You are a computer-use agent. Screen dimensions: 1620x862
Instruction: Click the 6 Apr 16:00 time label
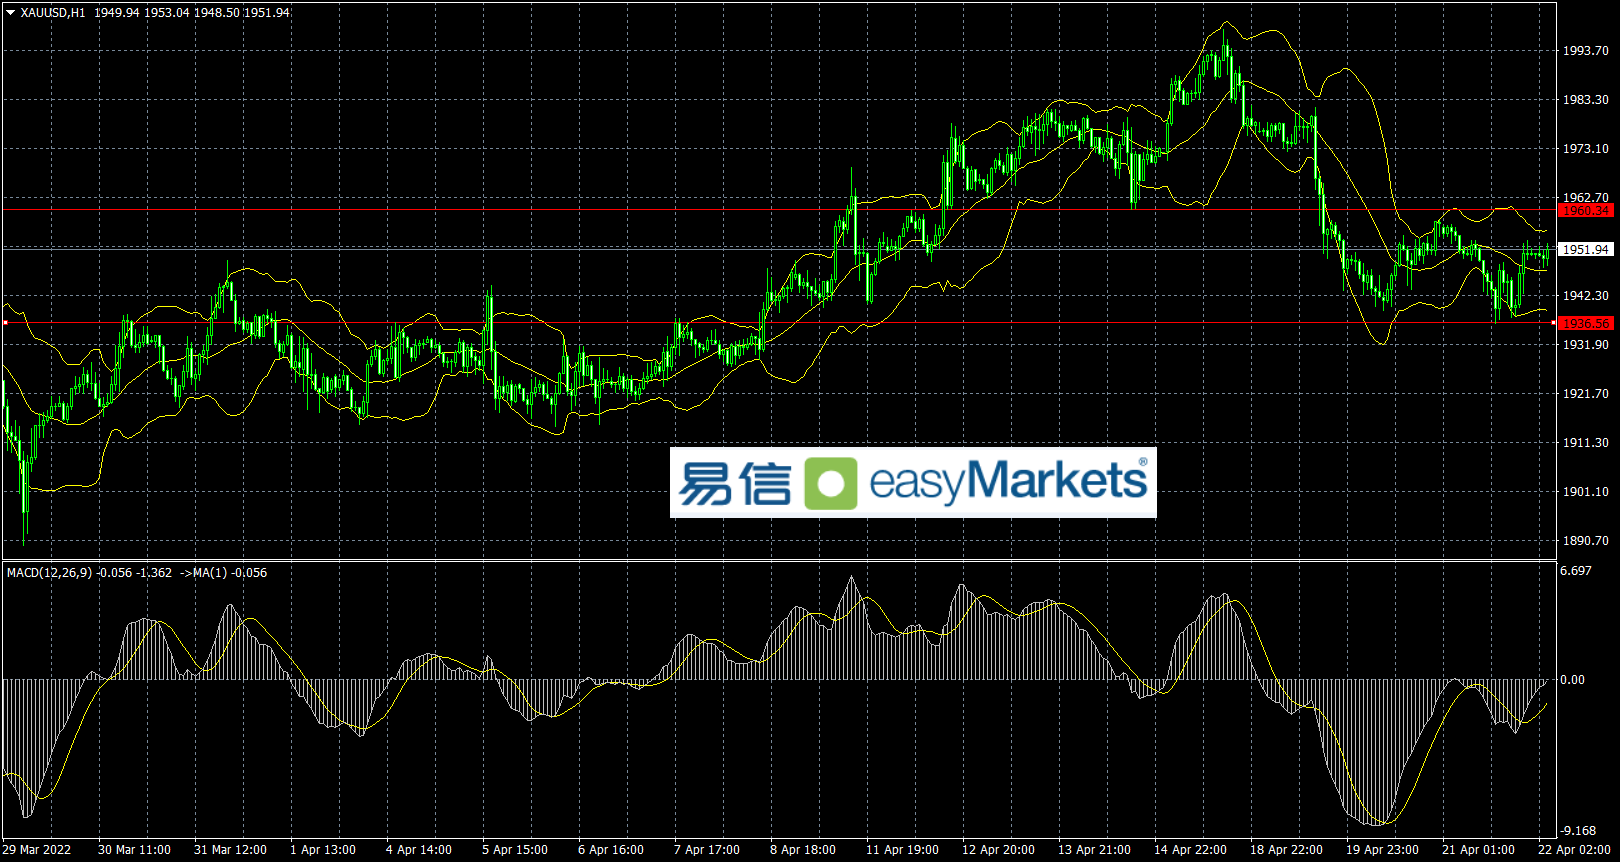point(611,850)
